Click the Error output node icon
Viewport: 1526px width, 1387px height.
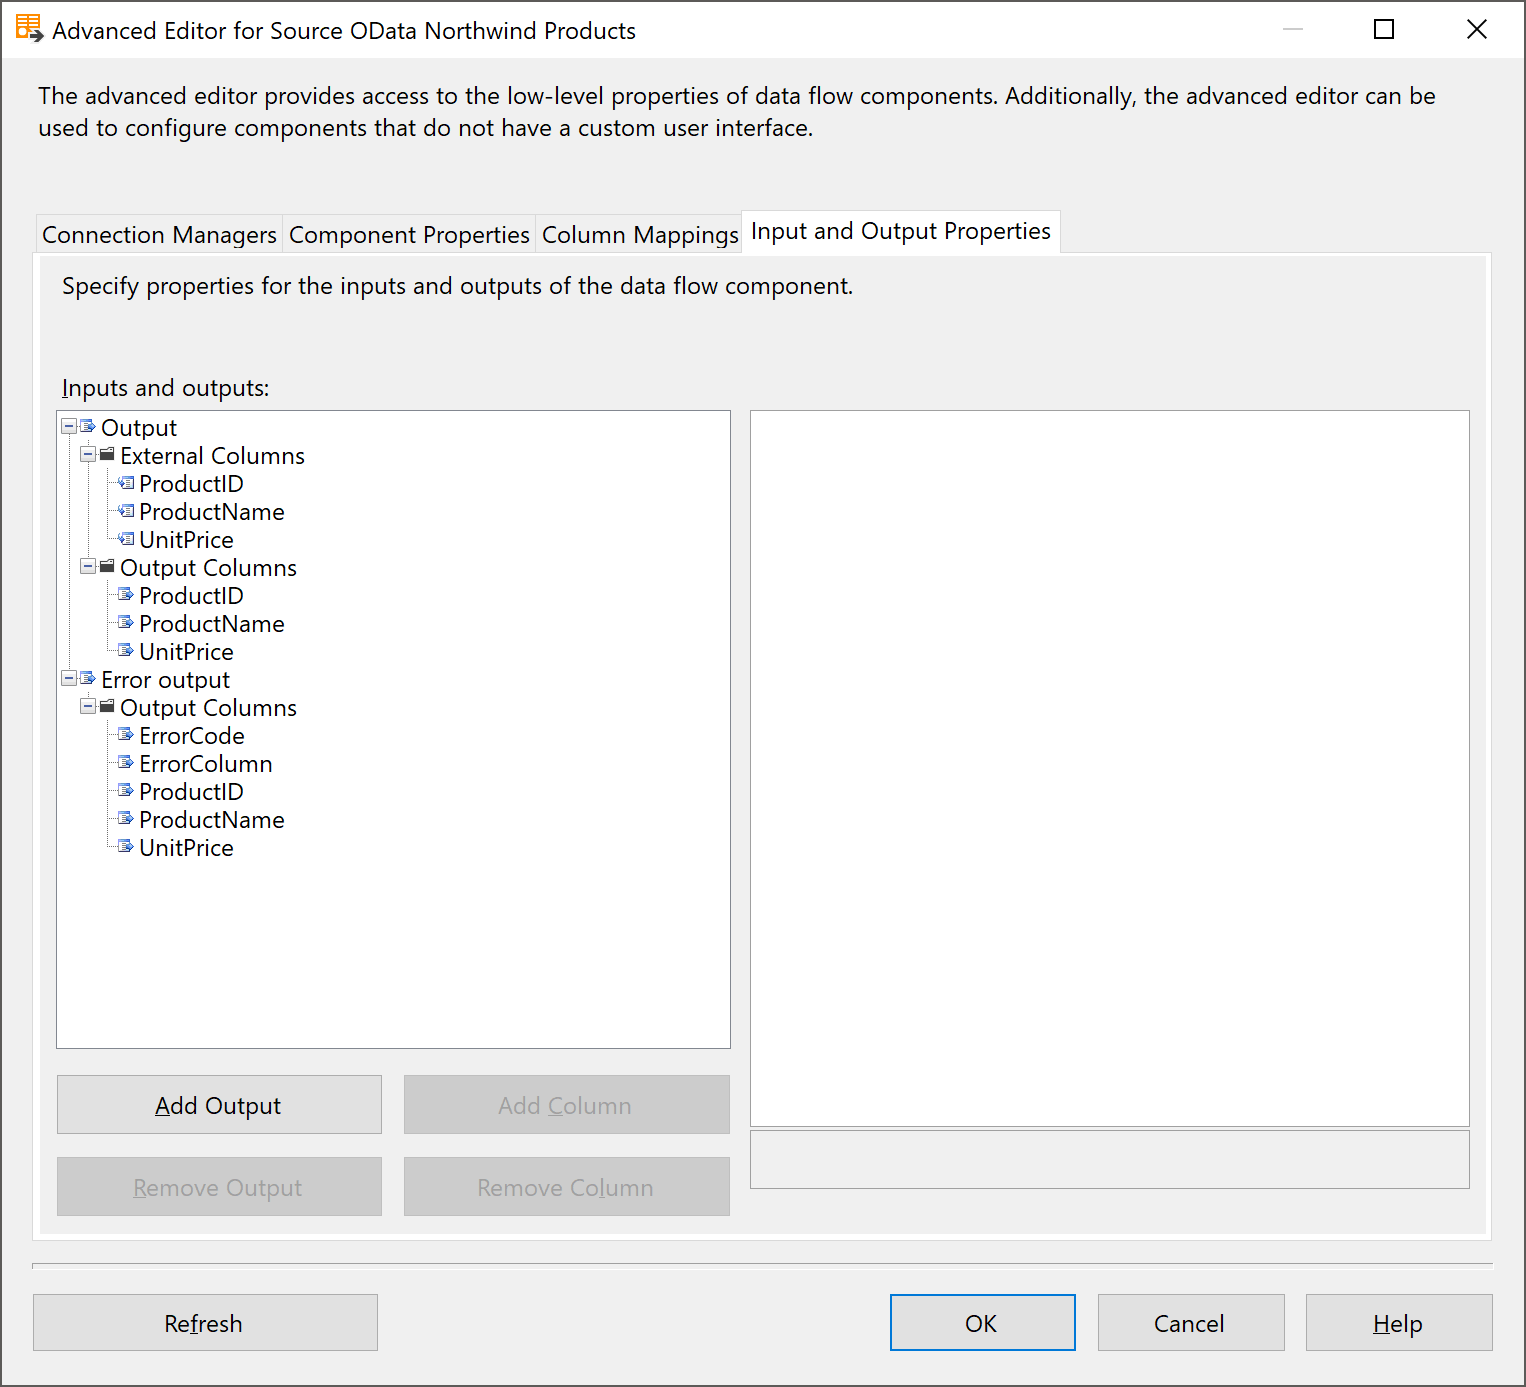tap(88, 679)
